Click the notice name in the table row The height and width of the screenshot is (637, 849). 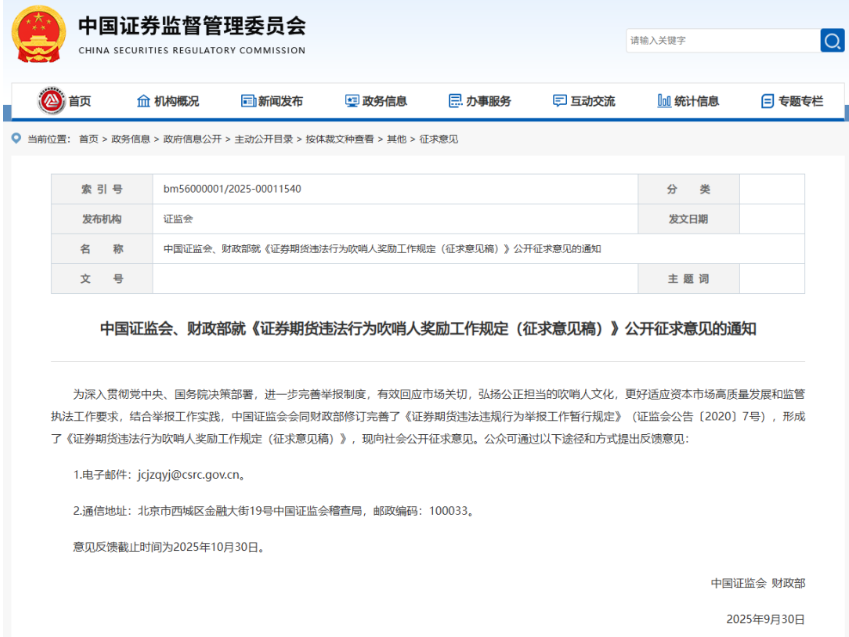382,249
